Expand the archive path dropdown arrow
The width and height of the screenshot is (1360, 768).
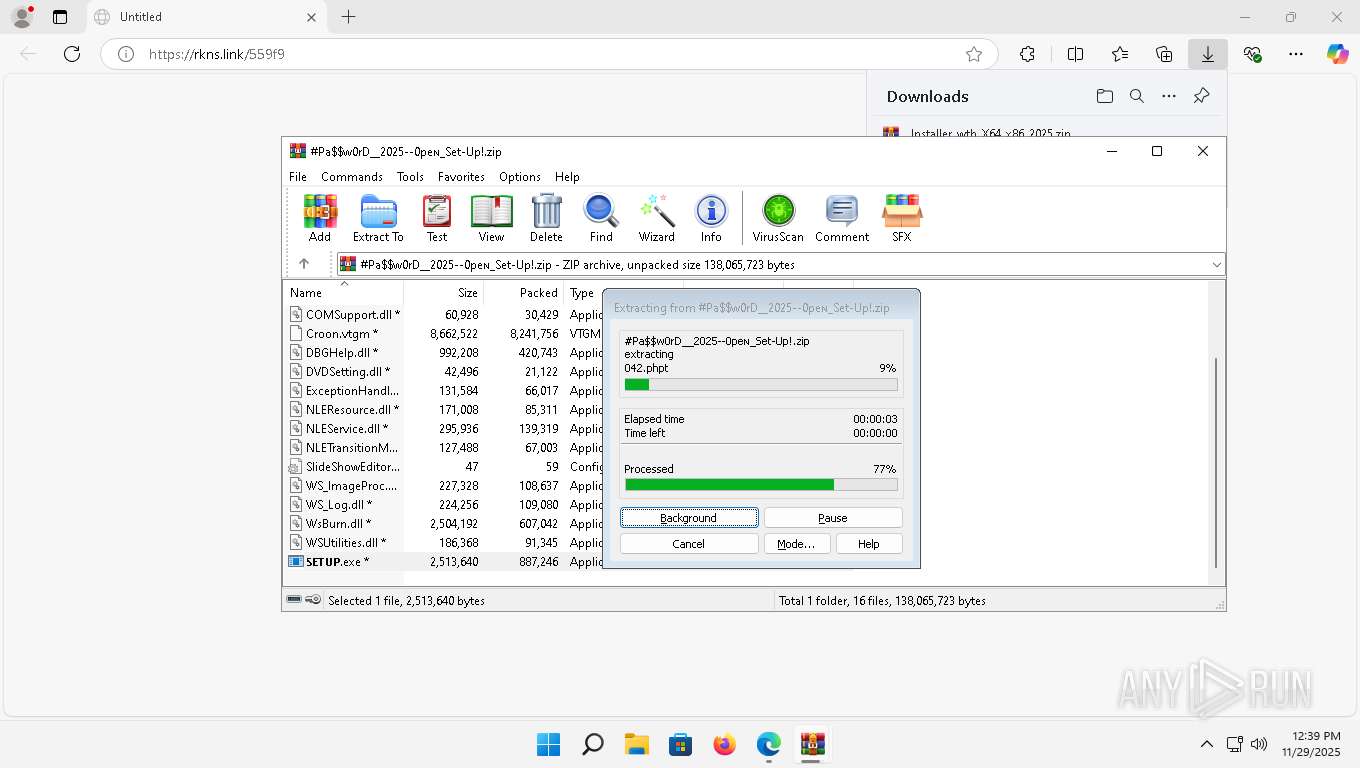click(x=1216, y=265)
